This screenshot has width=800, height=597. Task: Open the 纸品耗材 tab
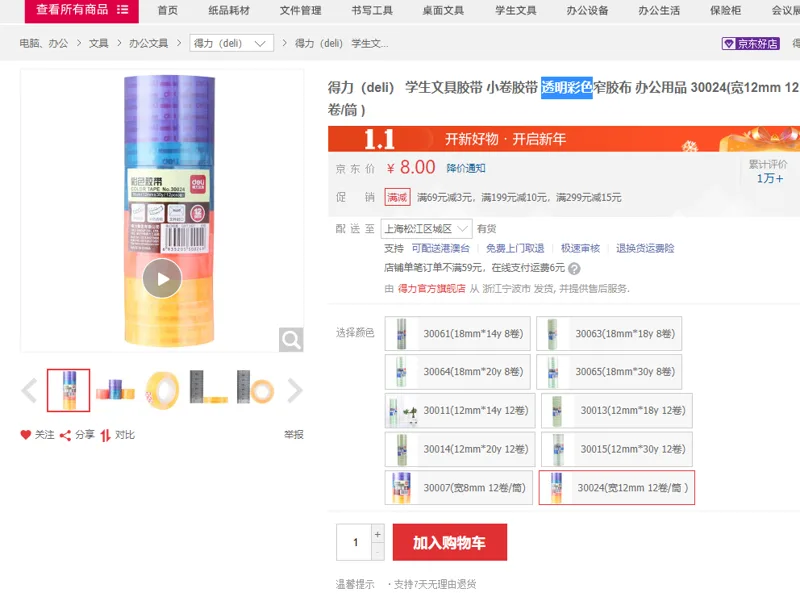point(229,10)
